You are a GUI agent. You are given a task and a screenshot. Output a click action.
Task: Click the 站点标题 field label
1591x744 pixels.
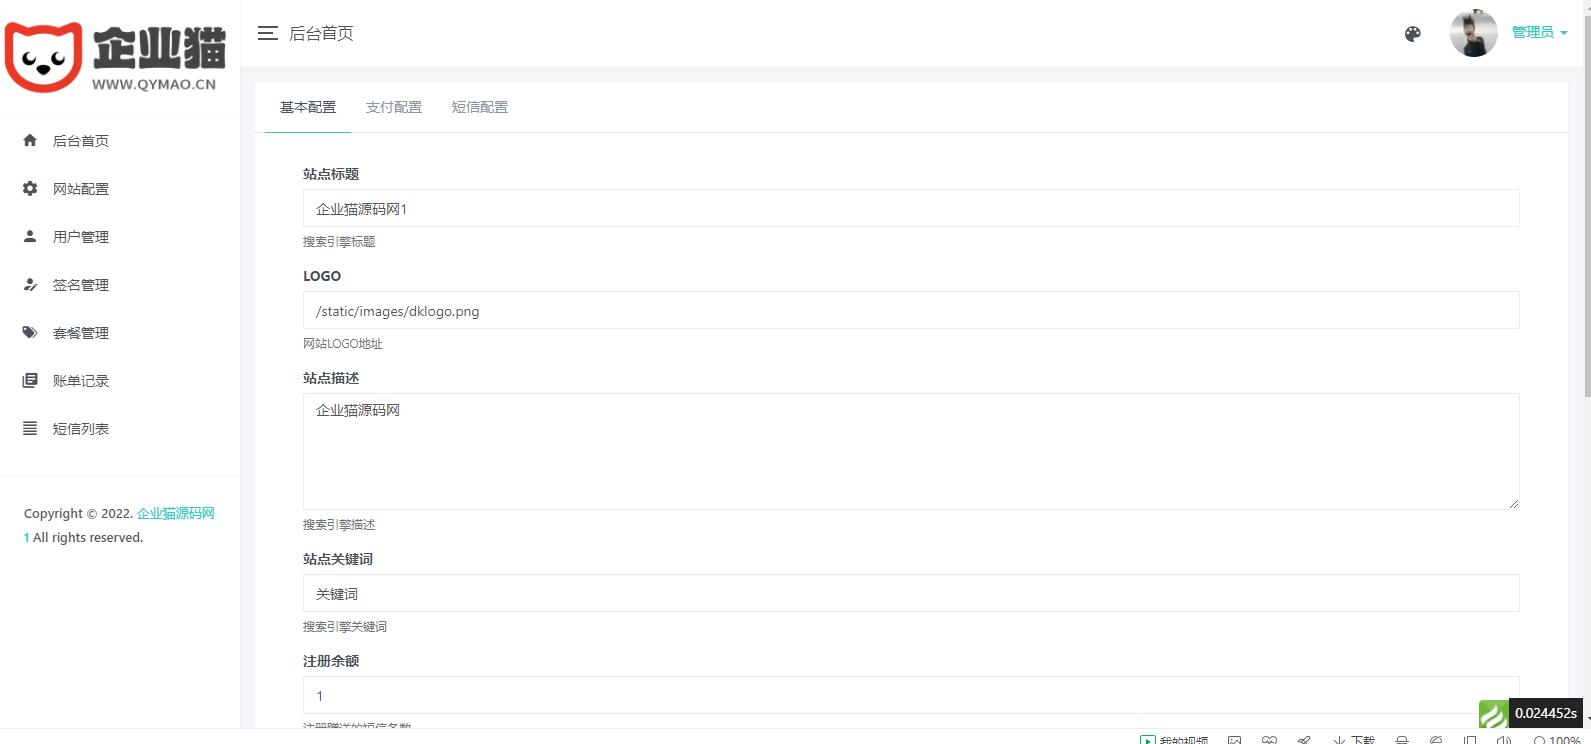pos(331,174)
